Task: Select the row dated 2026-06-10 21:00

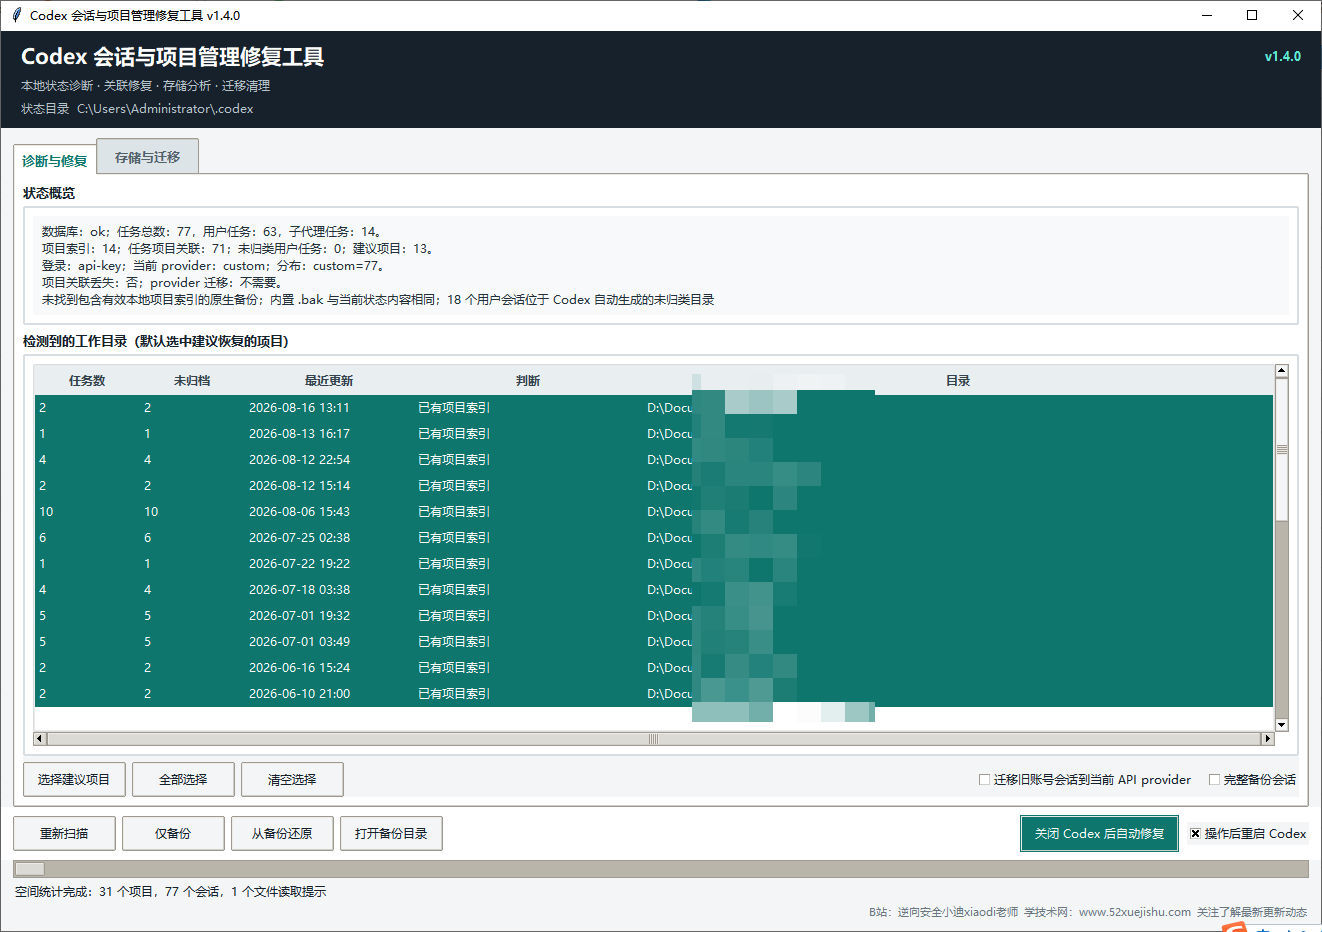Action: tap(654, 694)
